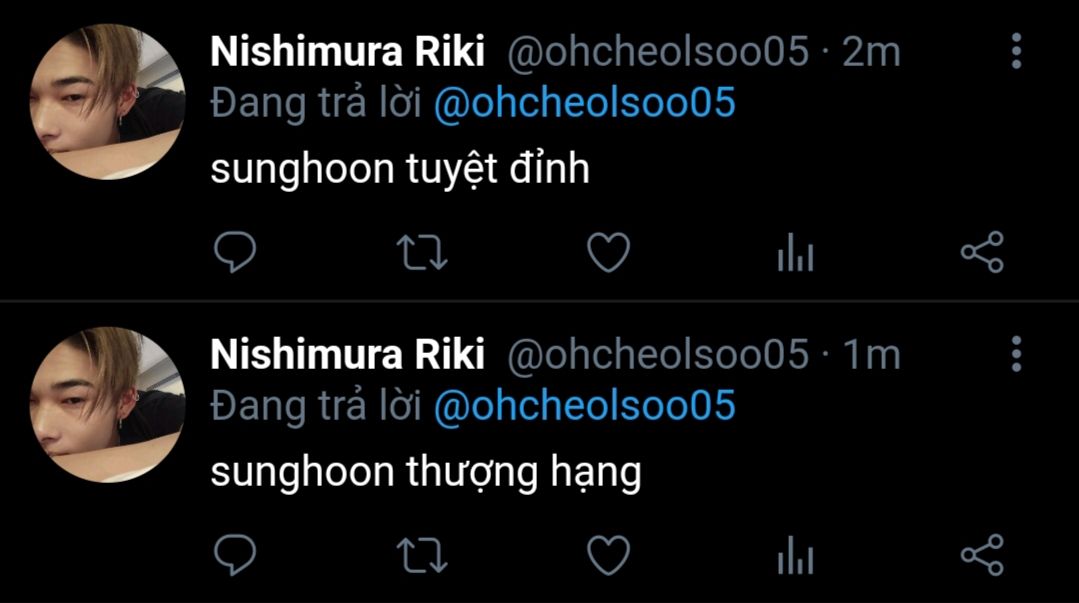Reply to the "sunghoon thượng hạng" tweet

236,555
